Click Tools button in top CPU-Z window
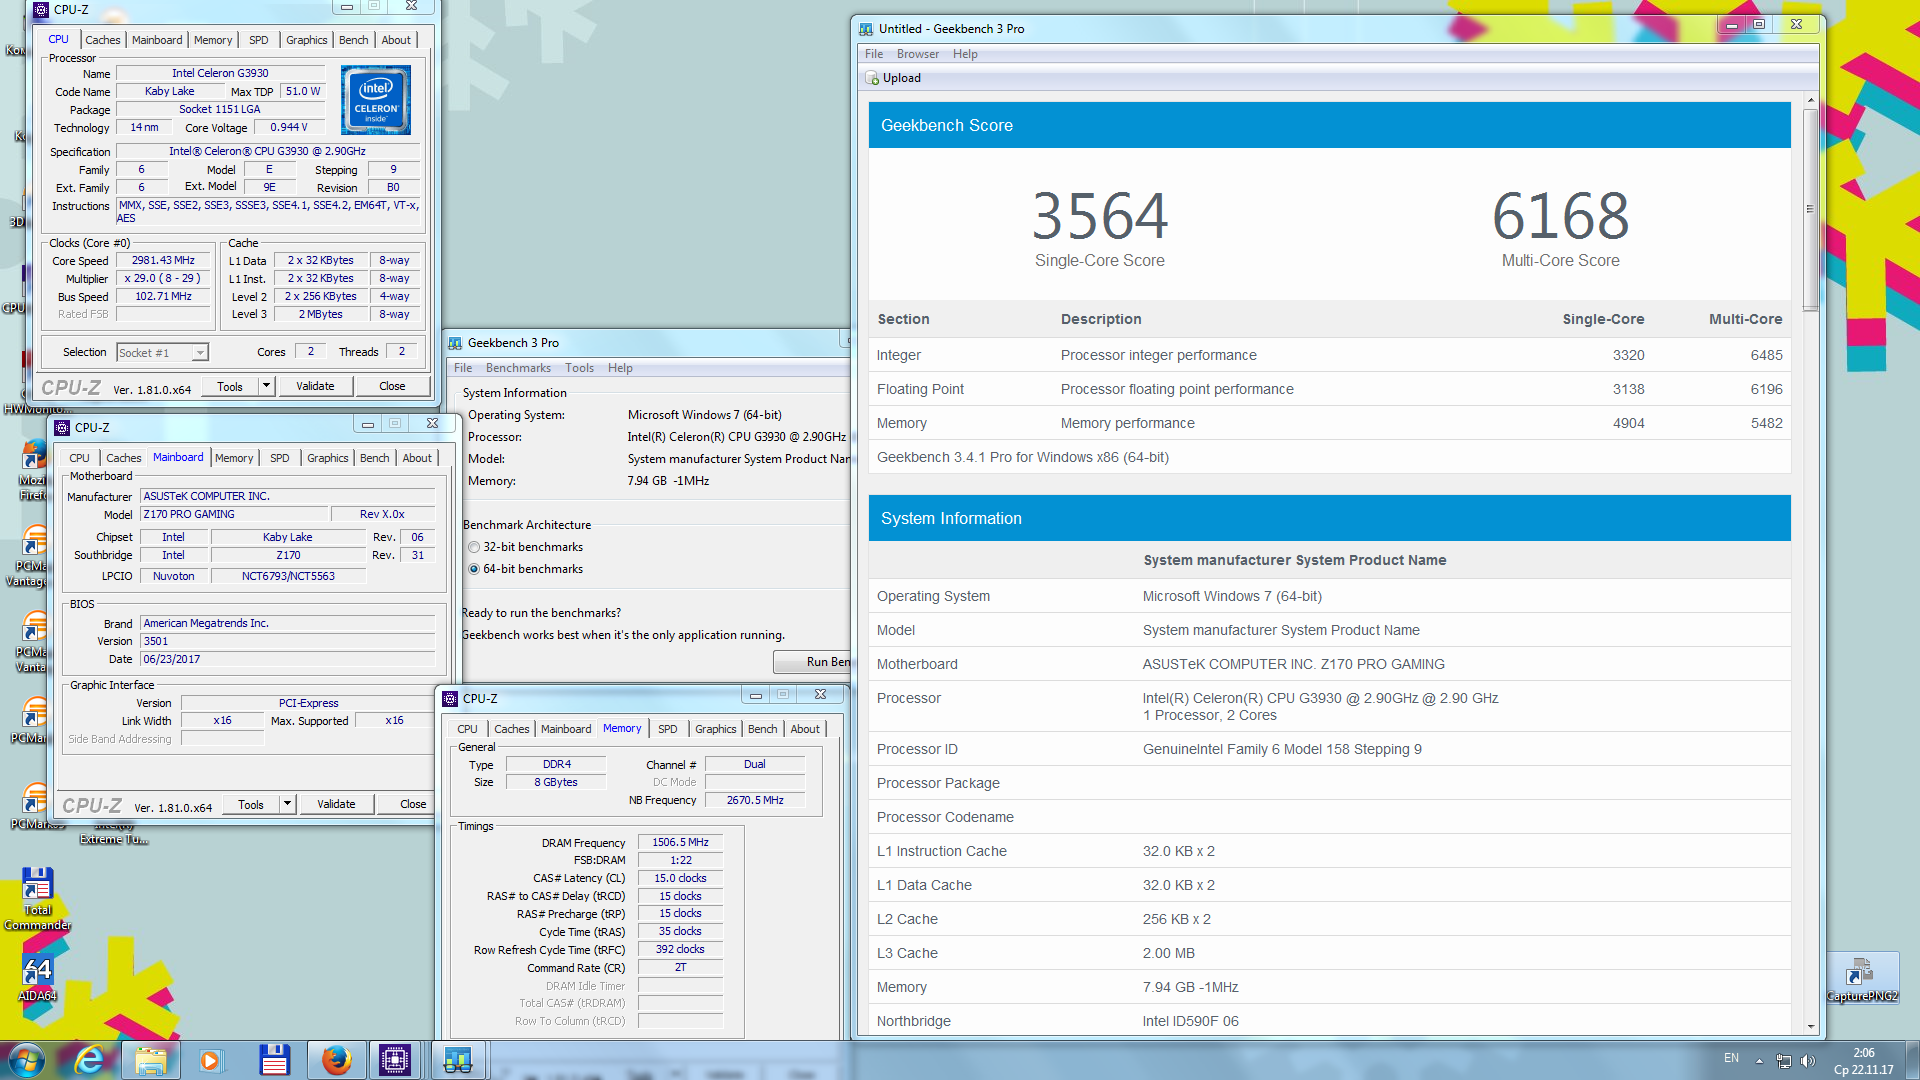The image size is (1920, 1080). 230,386
